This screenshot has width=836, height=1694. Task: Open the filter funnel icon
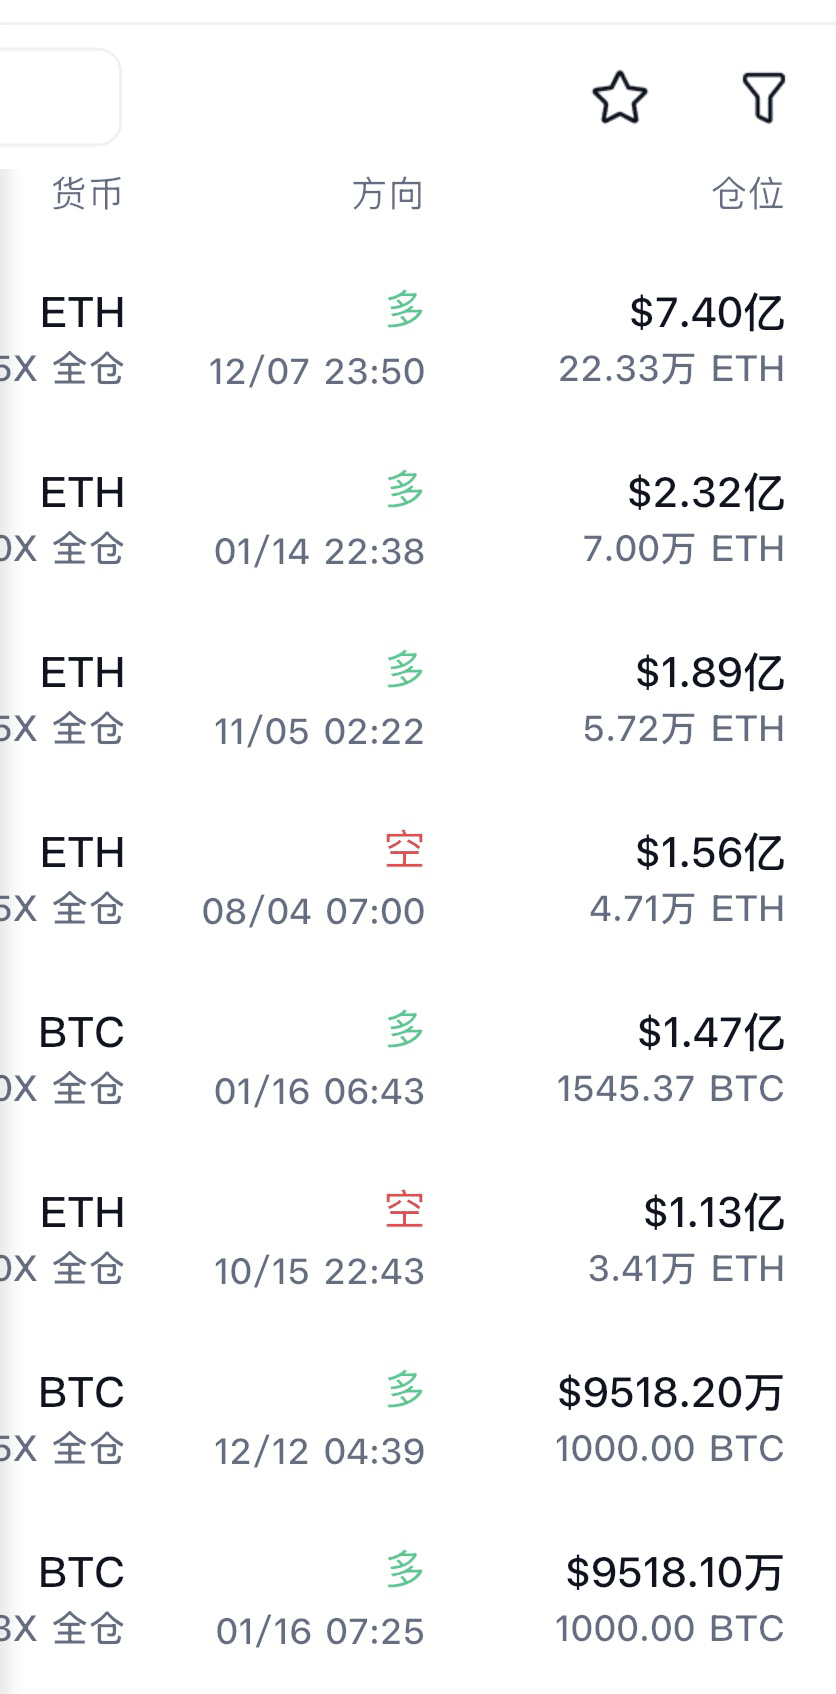click(763, 98)
